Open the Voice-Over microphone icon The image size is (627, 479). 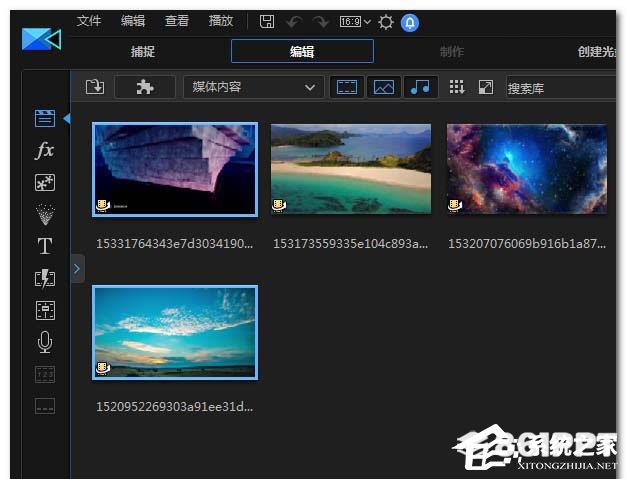45,342
